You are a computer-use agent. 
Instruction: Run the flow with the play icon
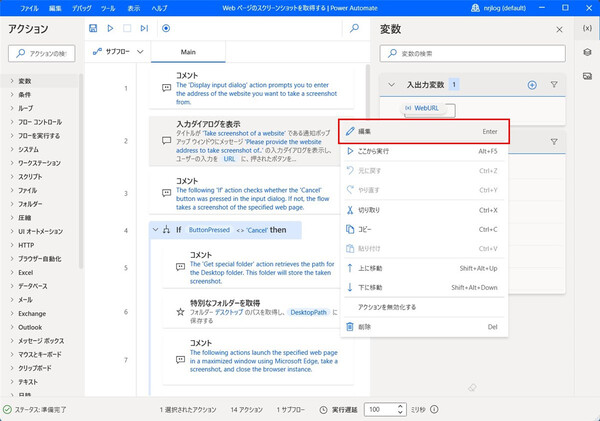click(111, 29)
